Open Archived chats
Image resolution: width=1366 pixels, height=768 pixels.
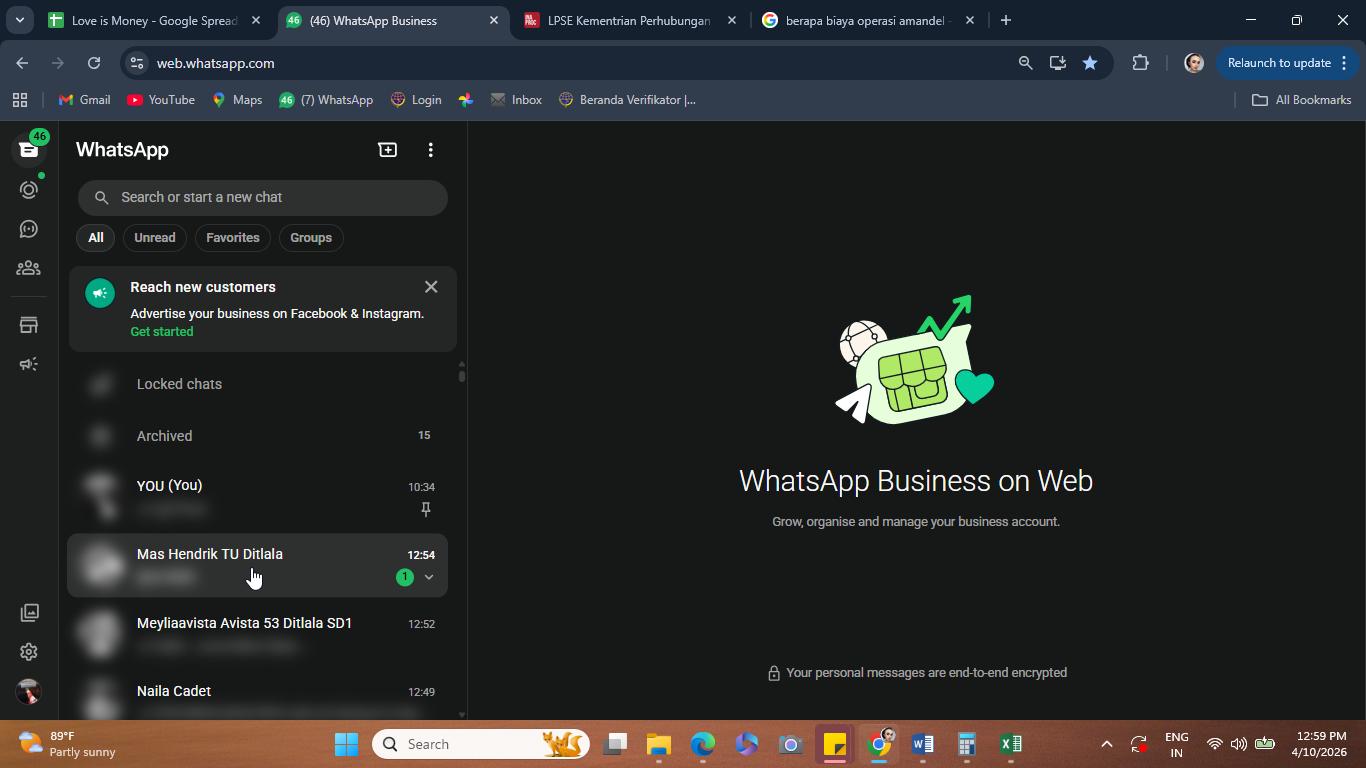coord(258,436)
